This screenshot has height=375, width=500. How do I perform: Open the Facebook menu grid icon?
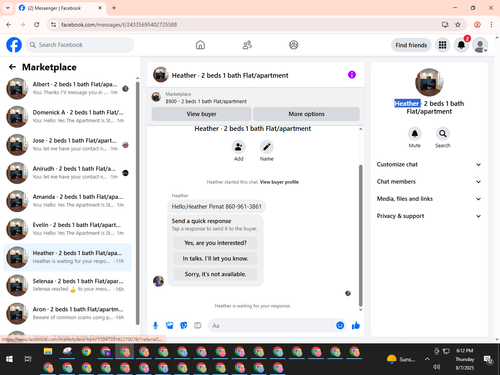point(442,45)
